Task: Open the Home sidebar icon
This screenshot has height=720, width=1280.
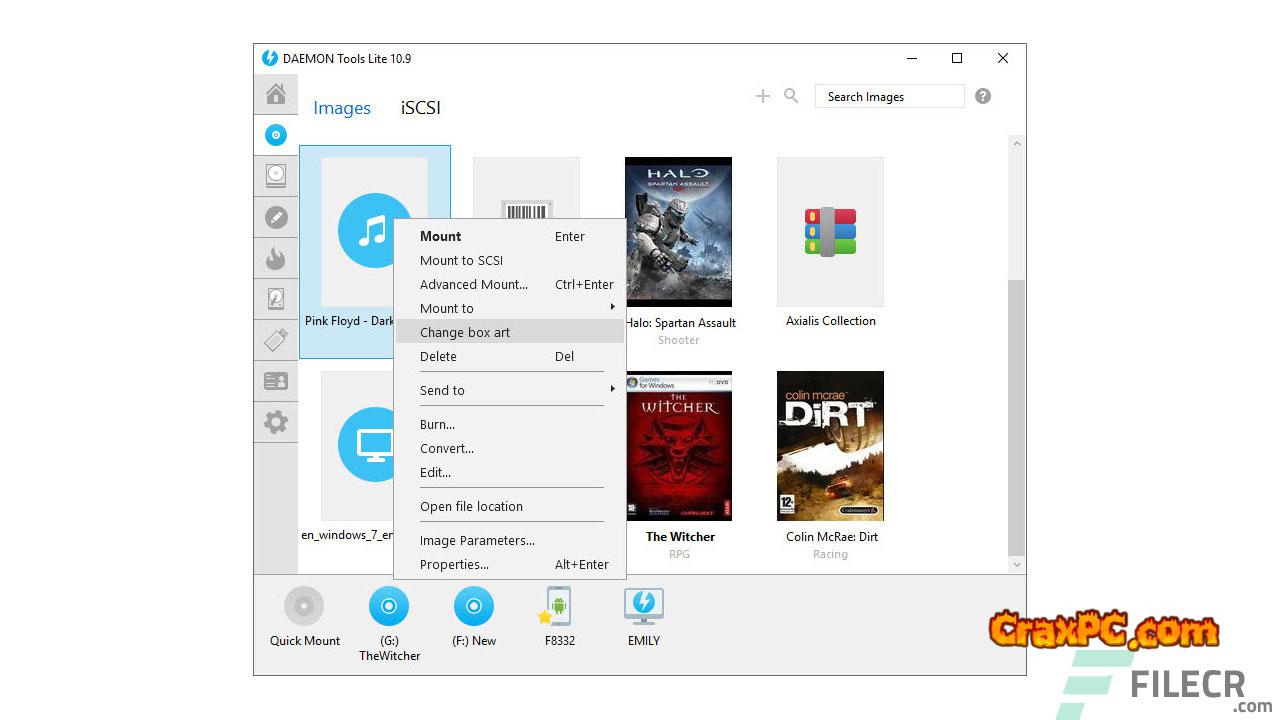Action: (276, 94)
